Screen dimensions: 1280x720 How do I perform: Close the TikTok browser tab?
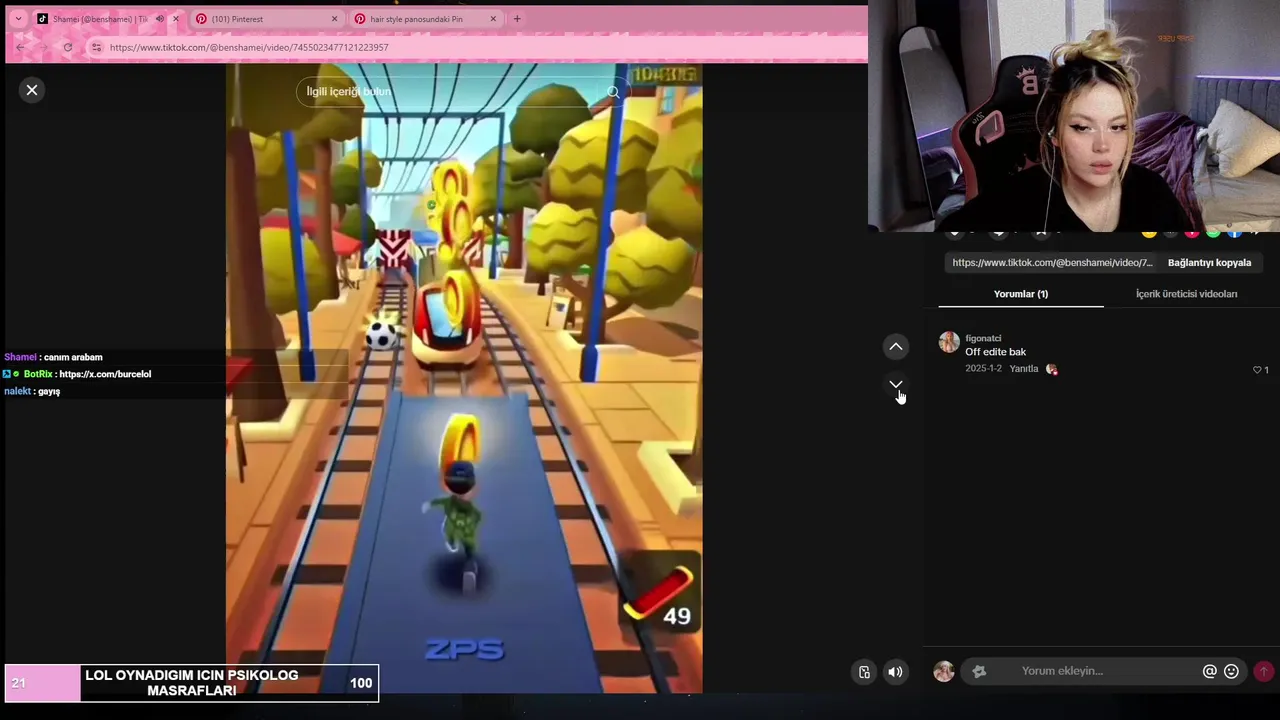(x=176, y=19)
